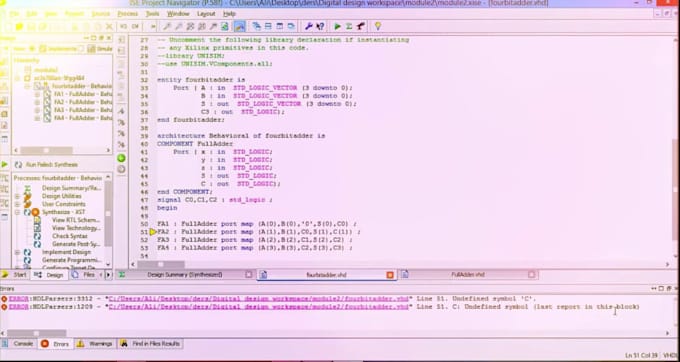Switch to the Files panel tab

pyautogui.click(x=84, y=275)
